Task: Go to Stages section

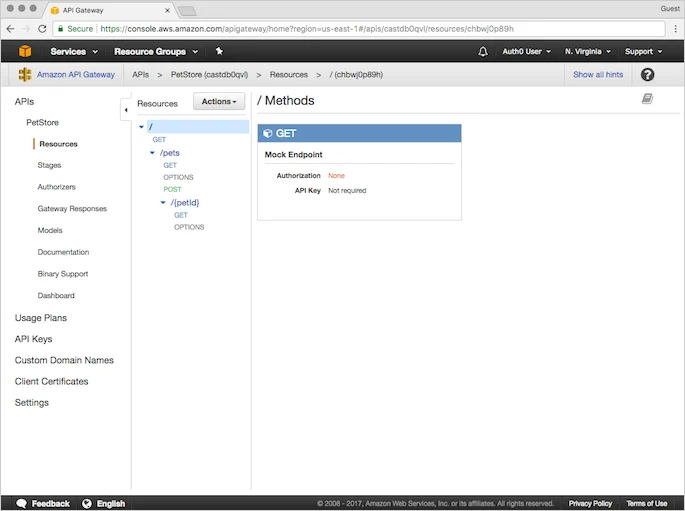Action: click(49, 165)
